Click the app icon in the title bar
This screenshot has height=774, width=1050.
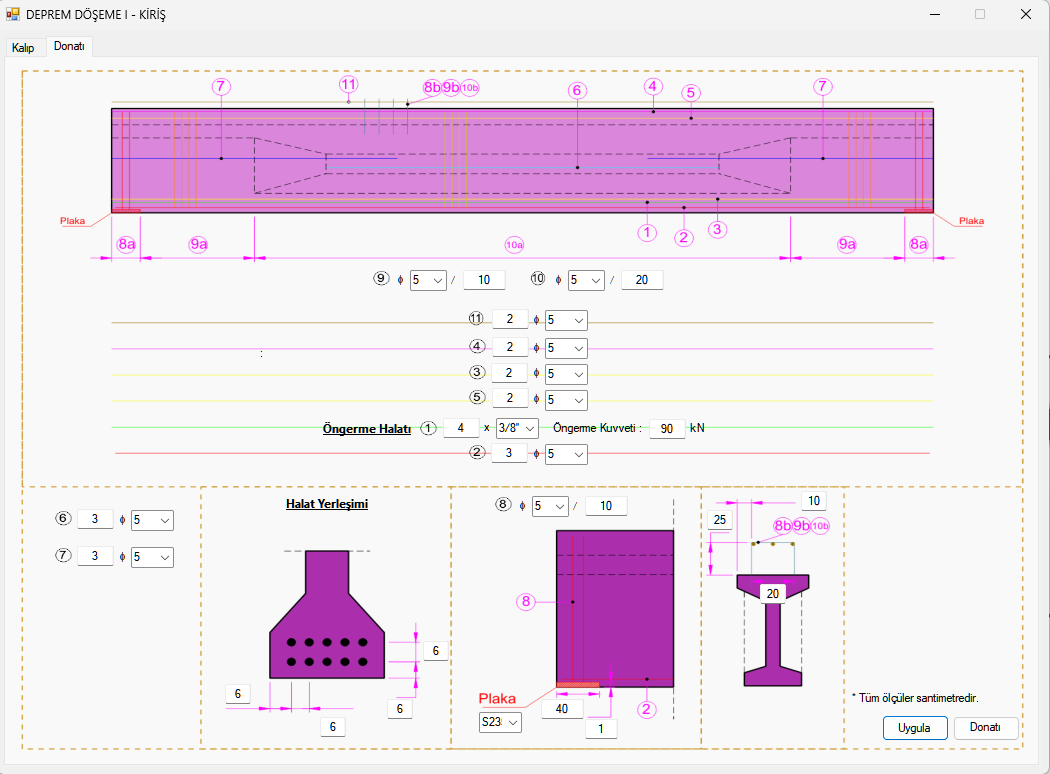pos(13,14)
